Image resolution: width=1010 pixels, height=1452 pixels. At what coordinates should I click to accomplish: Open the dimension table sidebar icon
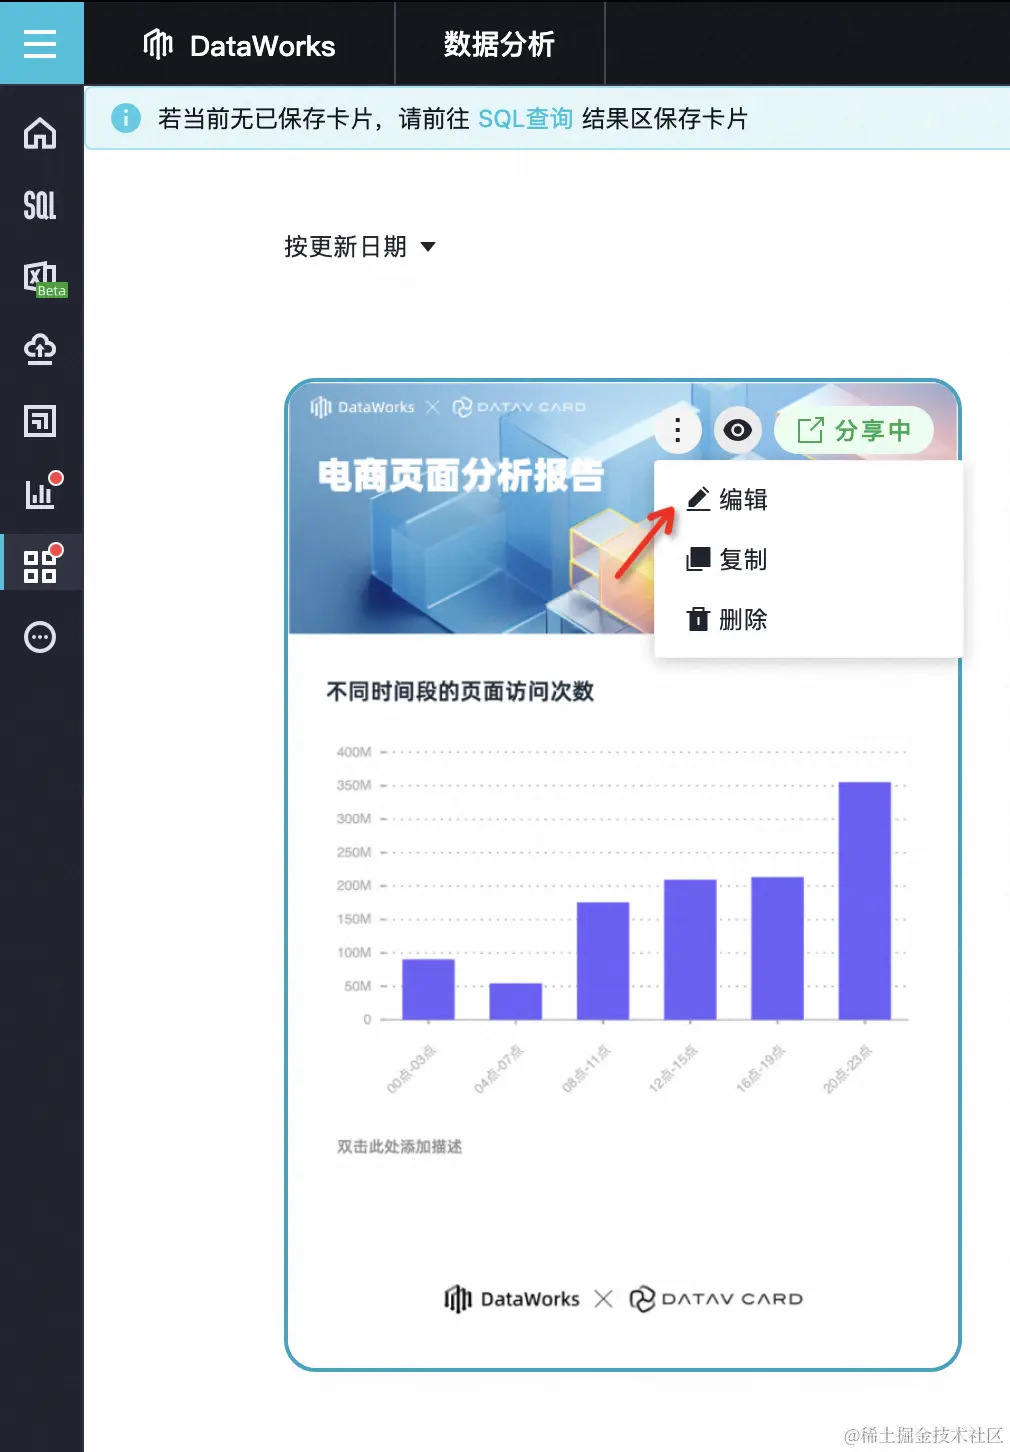coord(40,421)
